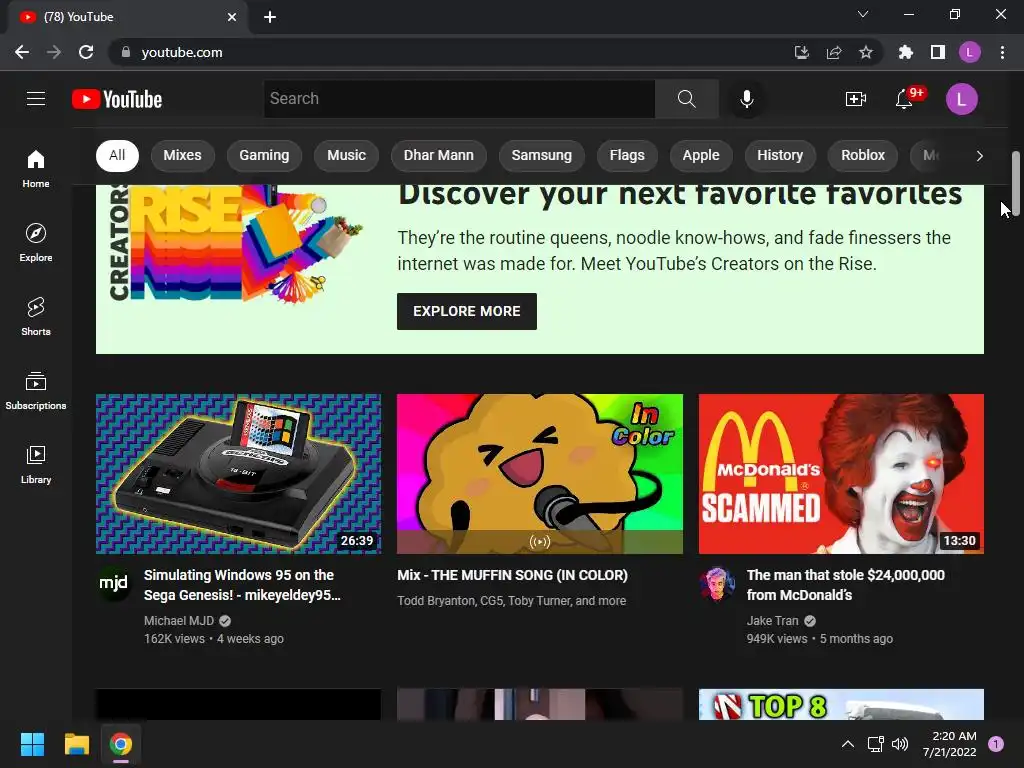The image size is (1024, 768).
Task: Open Jake Tran channel avatar
Action: [716, 583]
